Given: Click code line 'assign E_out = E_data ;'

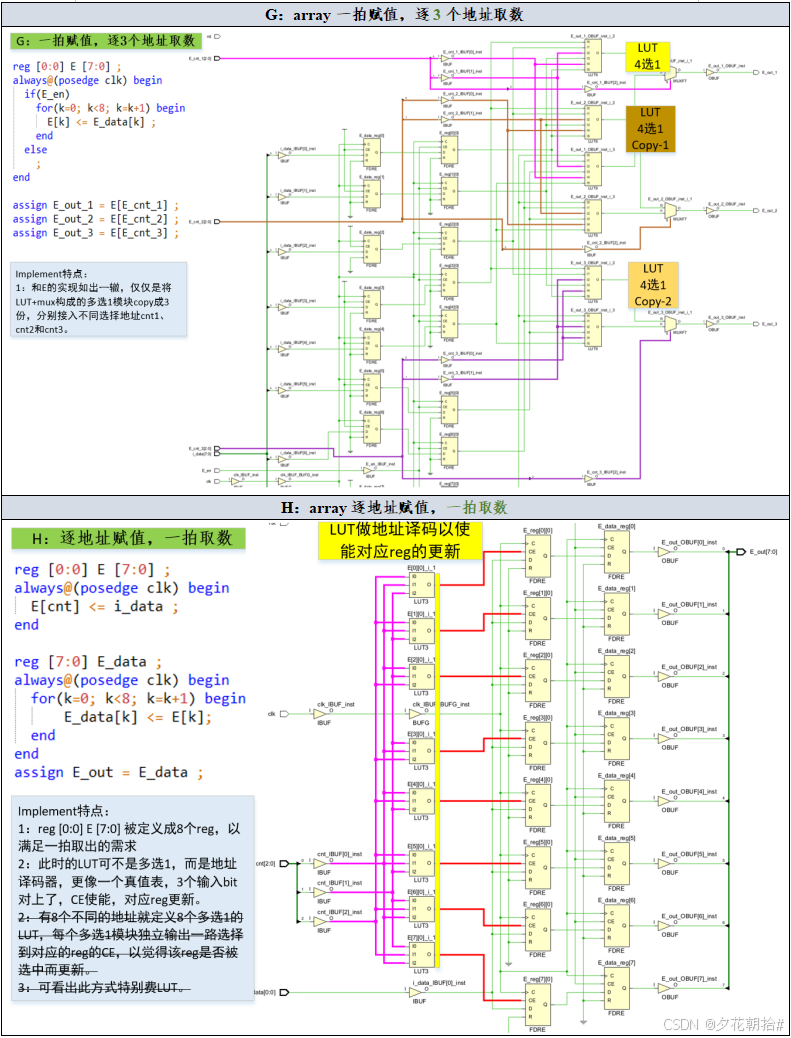Looking at the screenshot, I should pos(109,773).
